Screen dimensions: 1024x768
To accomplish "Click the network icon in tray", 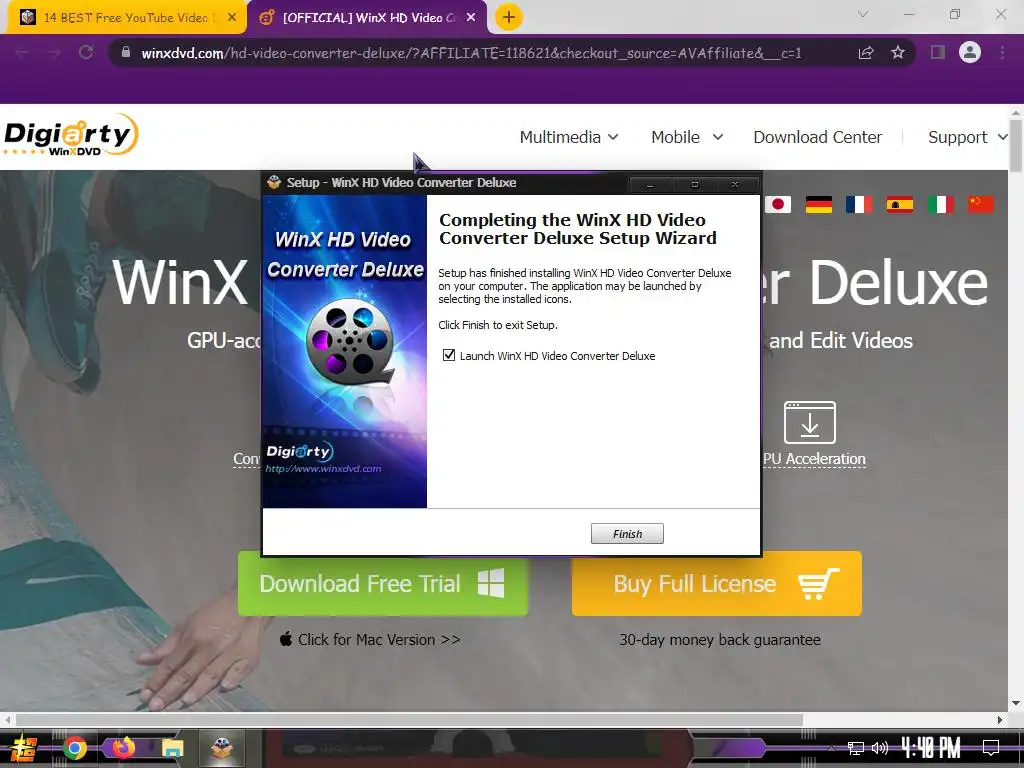I will [x=855, y=748].
